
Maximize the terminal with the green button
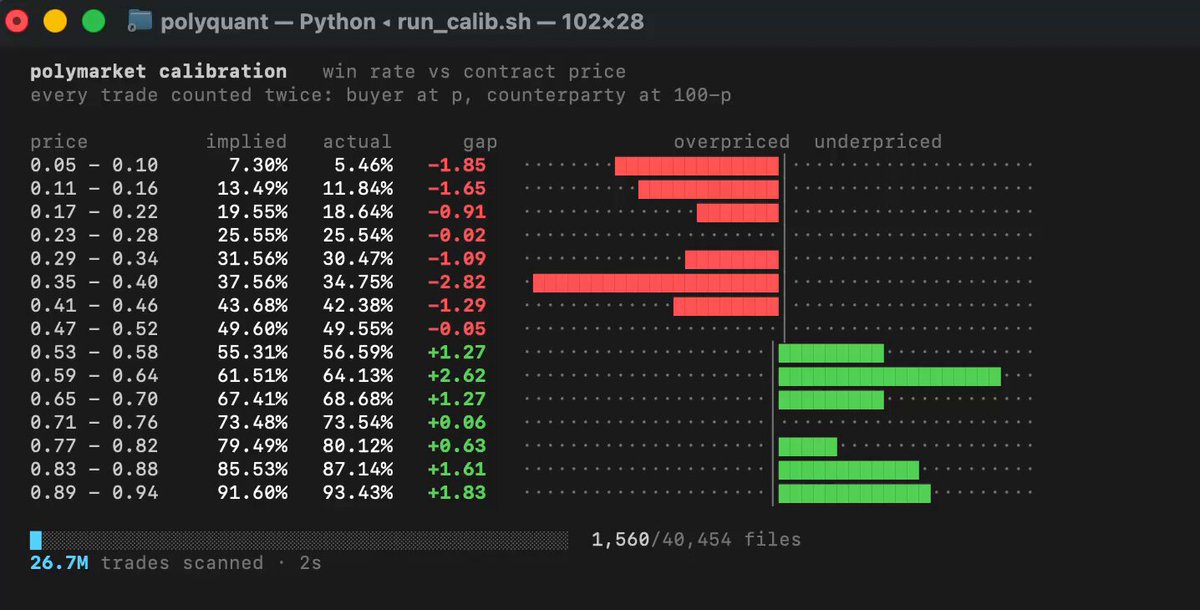point(93,20)
